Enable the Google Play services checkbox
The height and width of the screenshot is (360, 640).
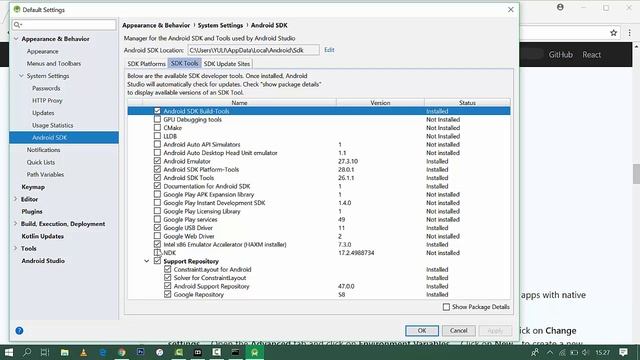click(157, 219)
